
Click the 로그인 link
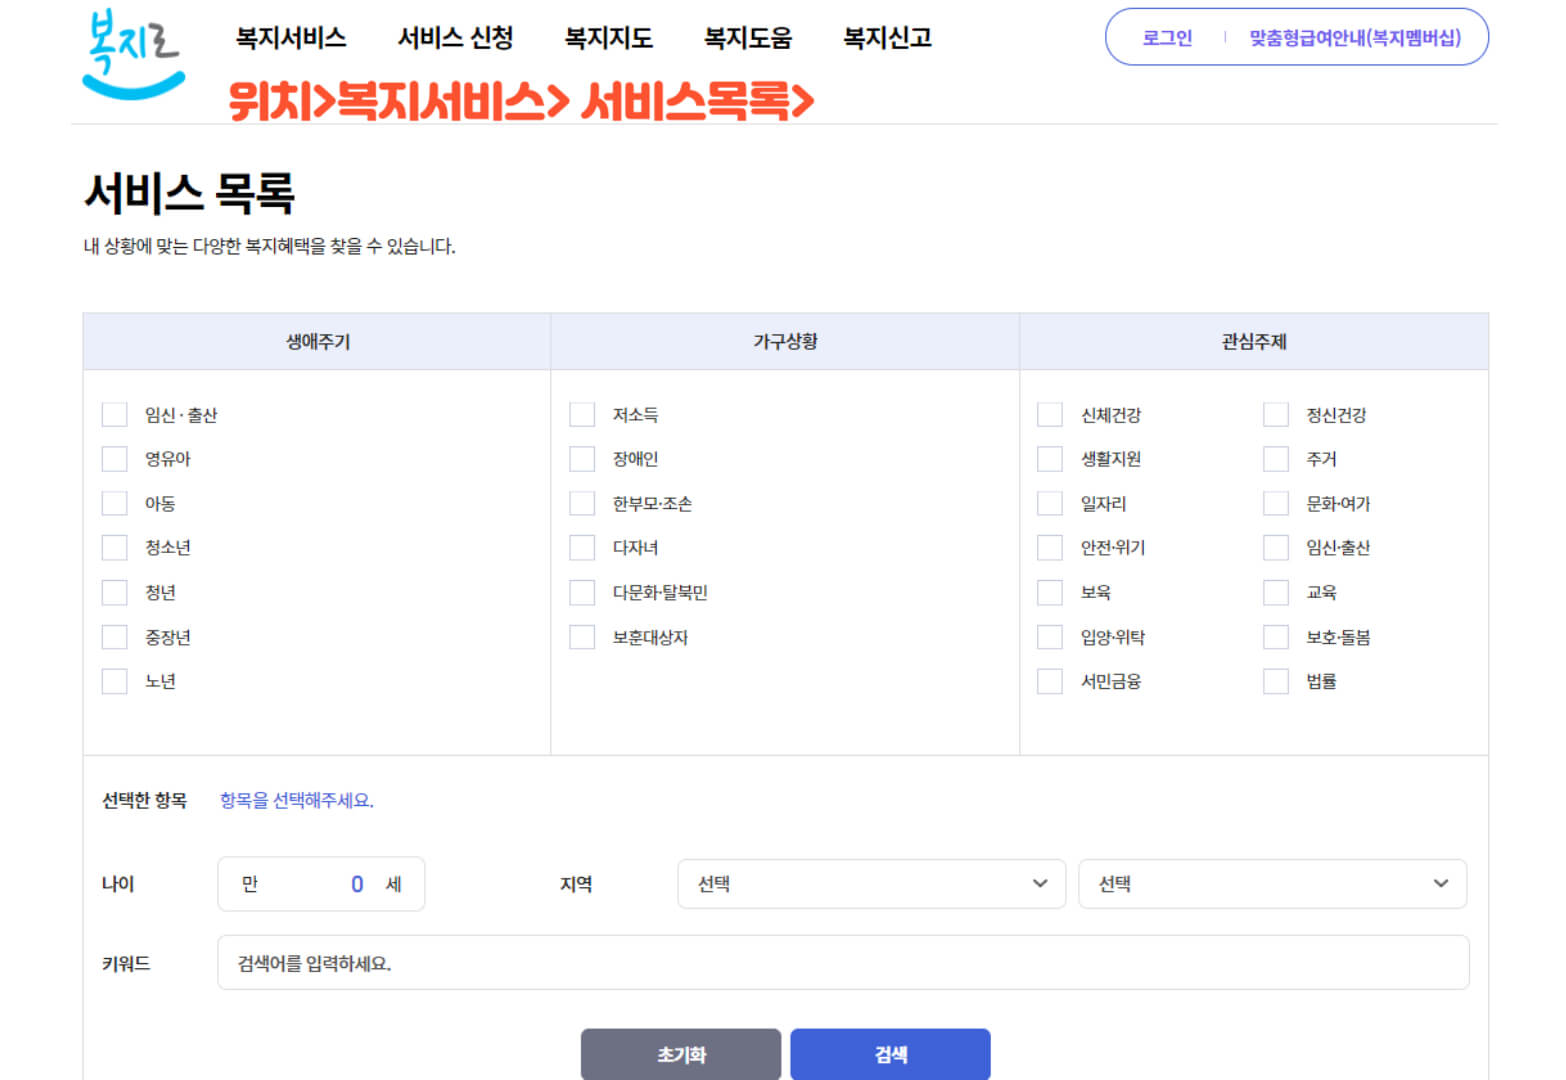[x=1165, y=37]
